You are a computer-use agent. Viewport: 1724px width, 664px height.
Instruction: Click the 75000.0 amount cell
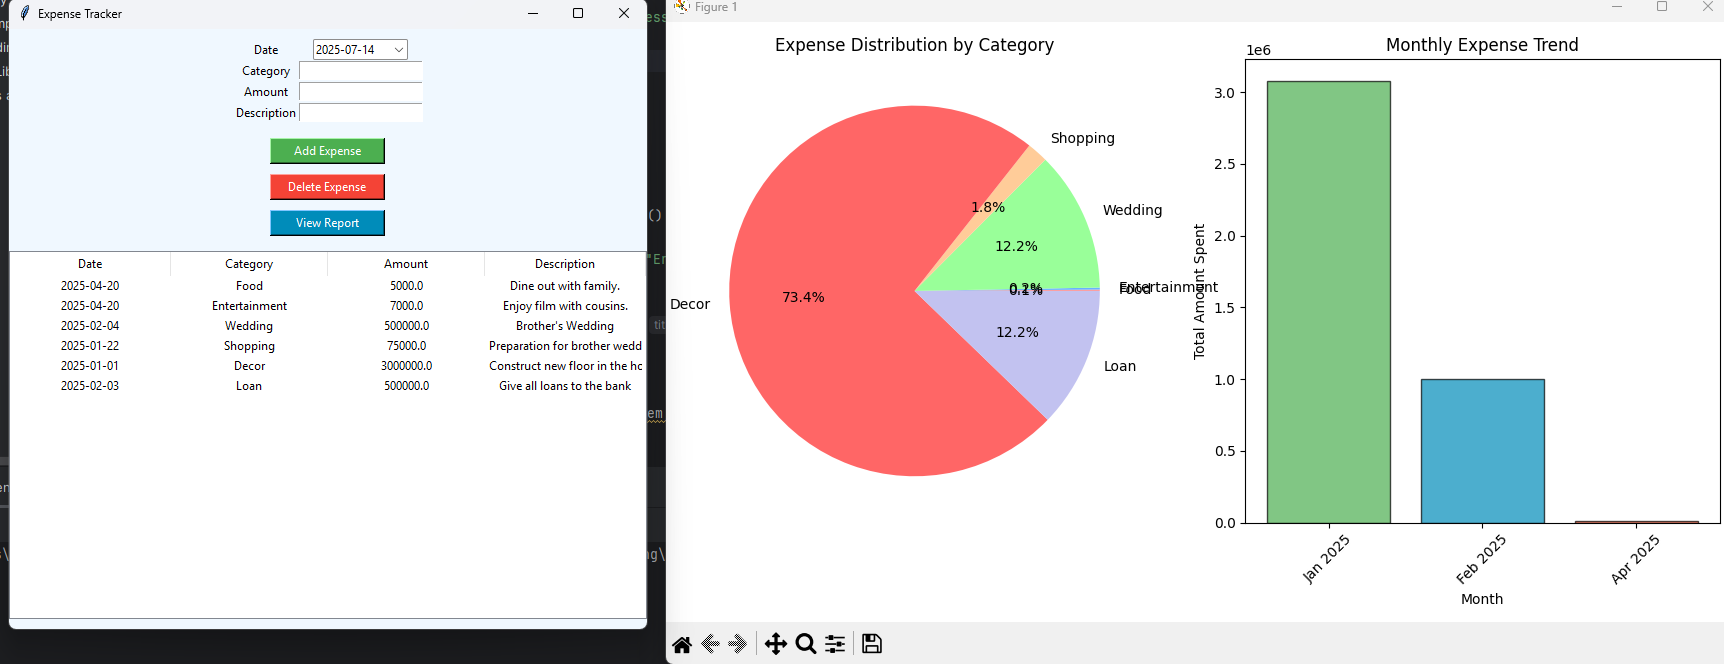pos(406,346)
